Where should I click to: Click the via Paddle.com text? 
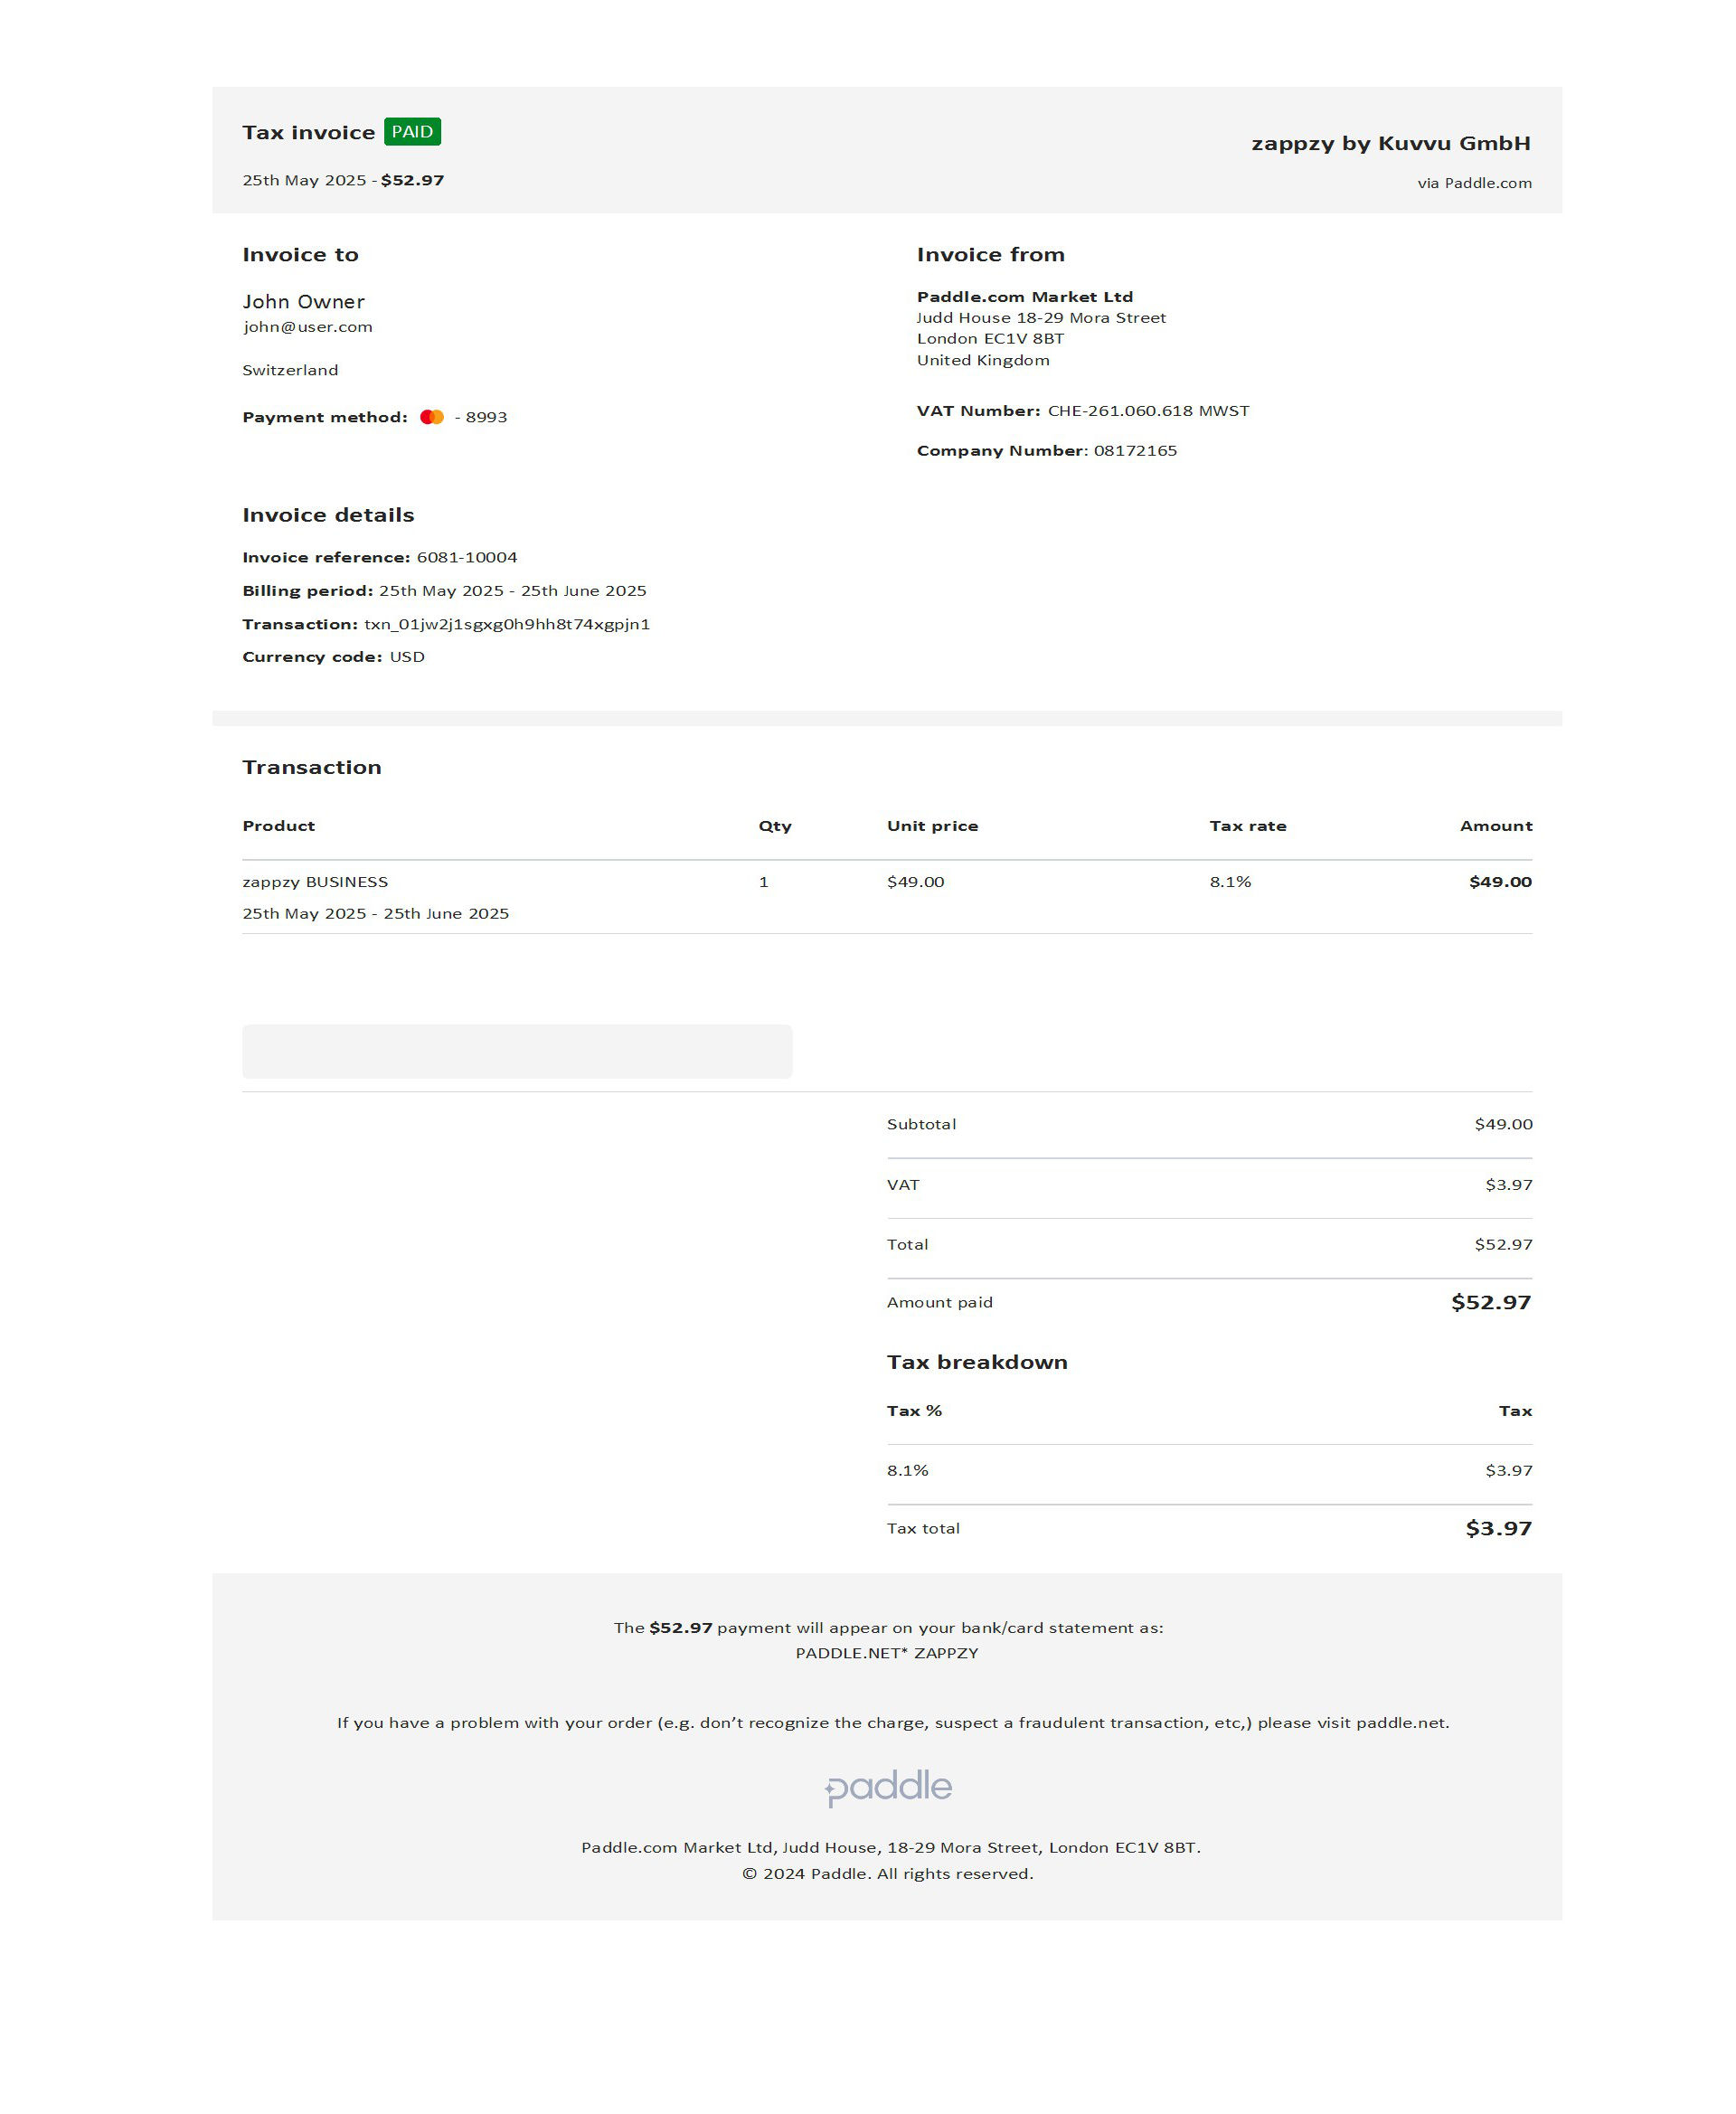tap(1474, 183)
